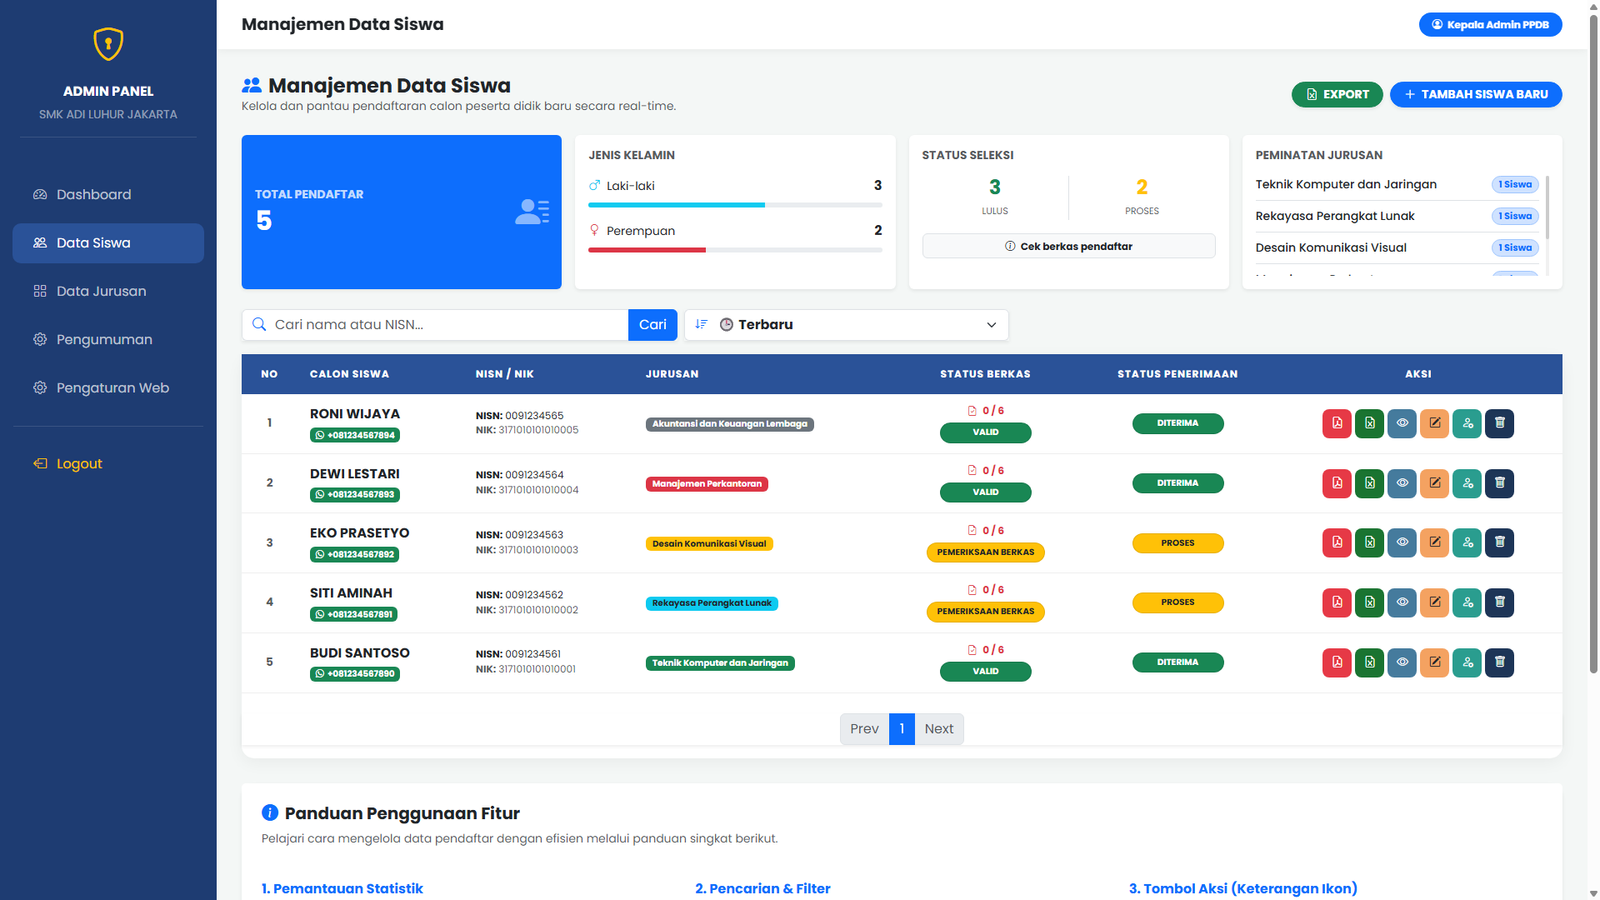Download Roni Wijaya's PDF file
The height and width of the screenshot is (900, 1600).
1337,423
